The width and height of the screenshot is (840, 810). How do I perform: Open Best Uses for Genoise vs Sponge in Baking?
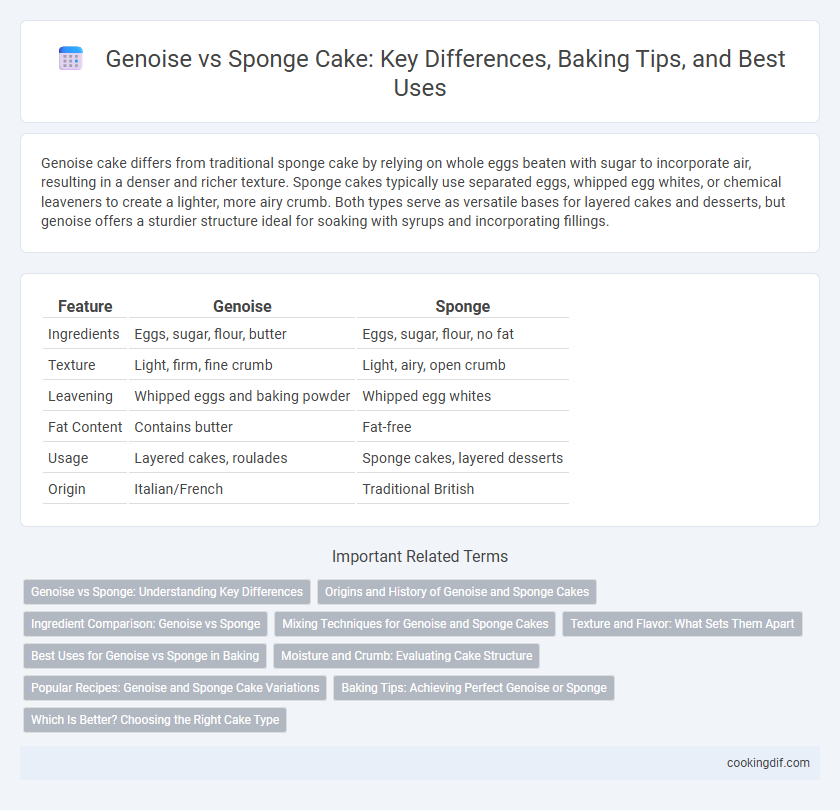click(x=145, y=656)
